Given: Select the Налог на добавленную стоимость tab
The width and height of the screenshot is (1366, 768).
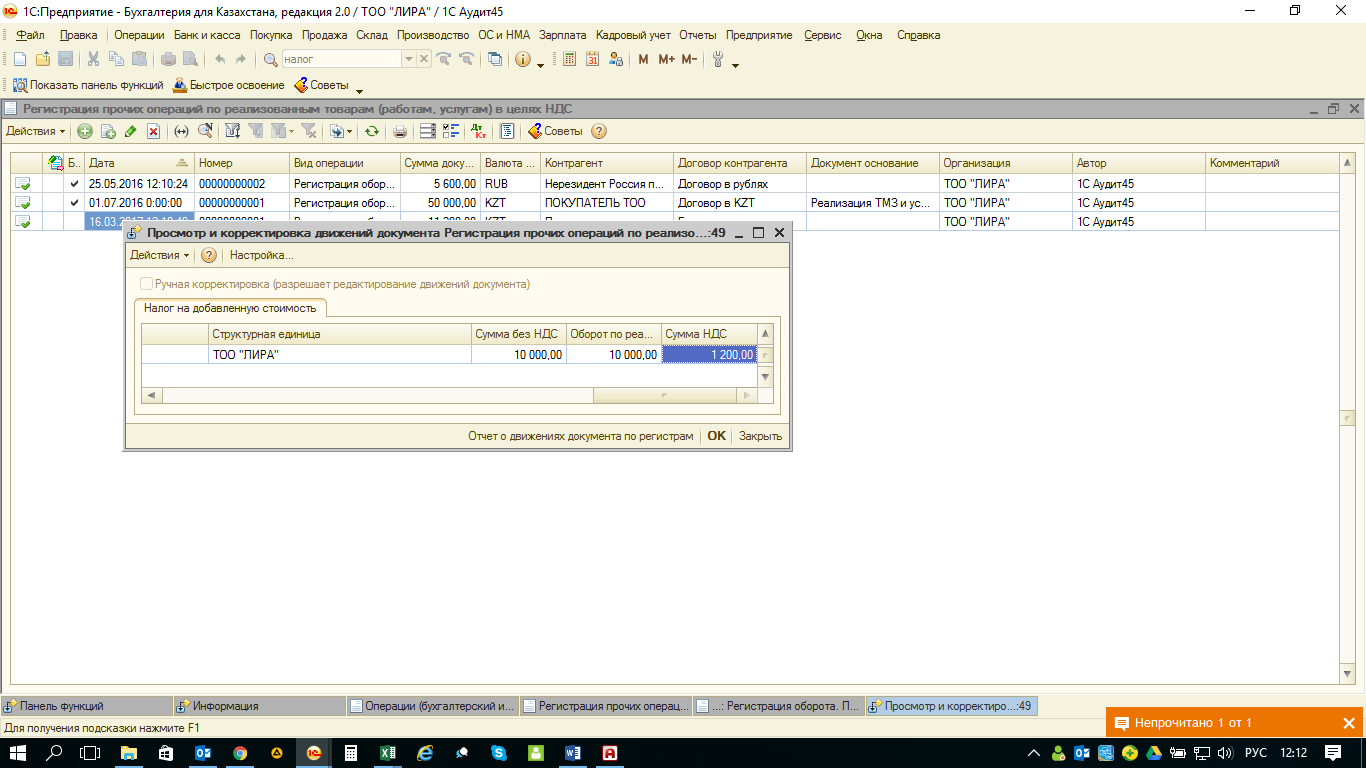Looking at the screenshot, I should pyautogui.click(x=230, y=308).
